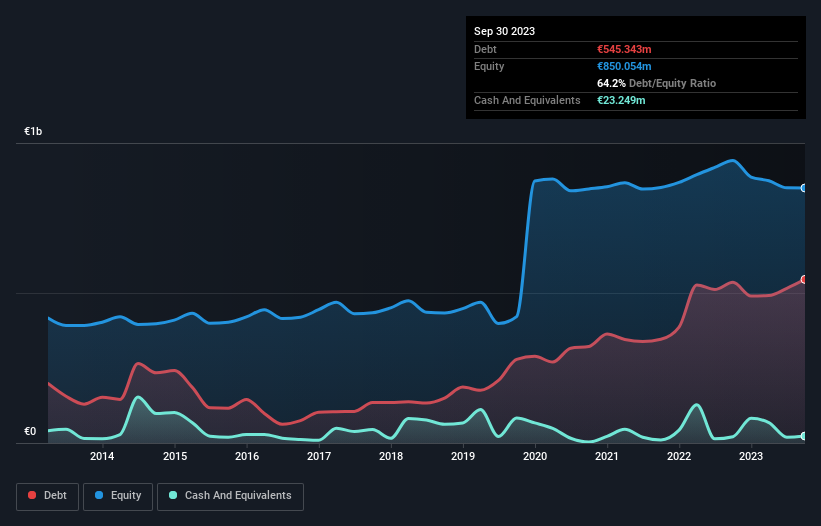This screenshot has height=526, width=821.
Task: Click the 2021 x-axis label
Action: coord(607,456)
